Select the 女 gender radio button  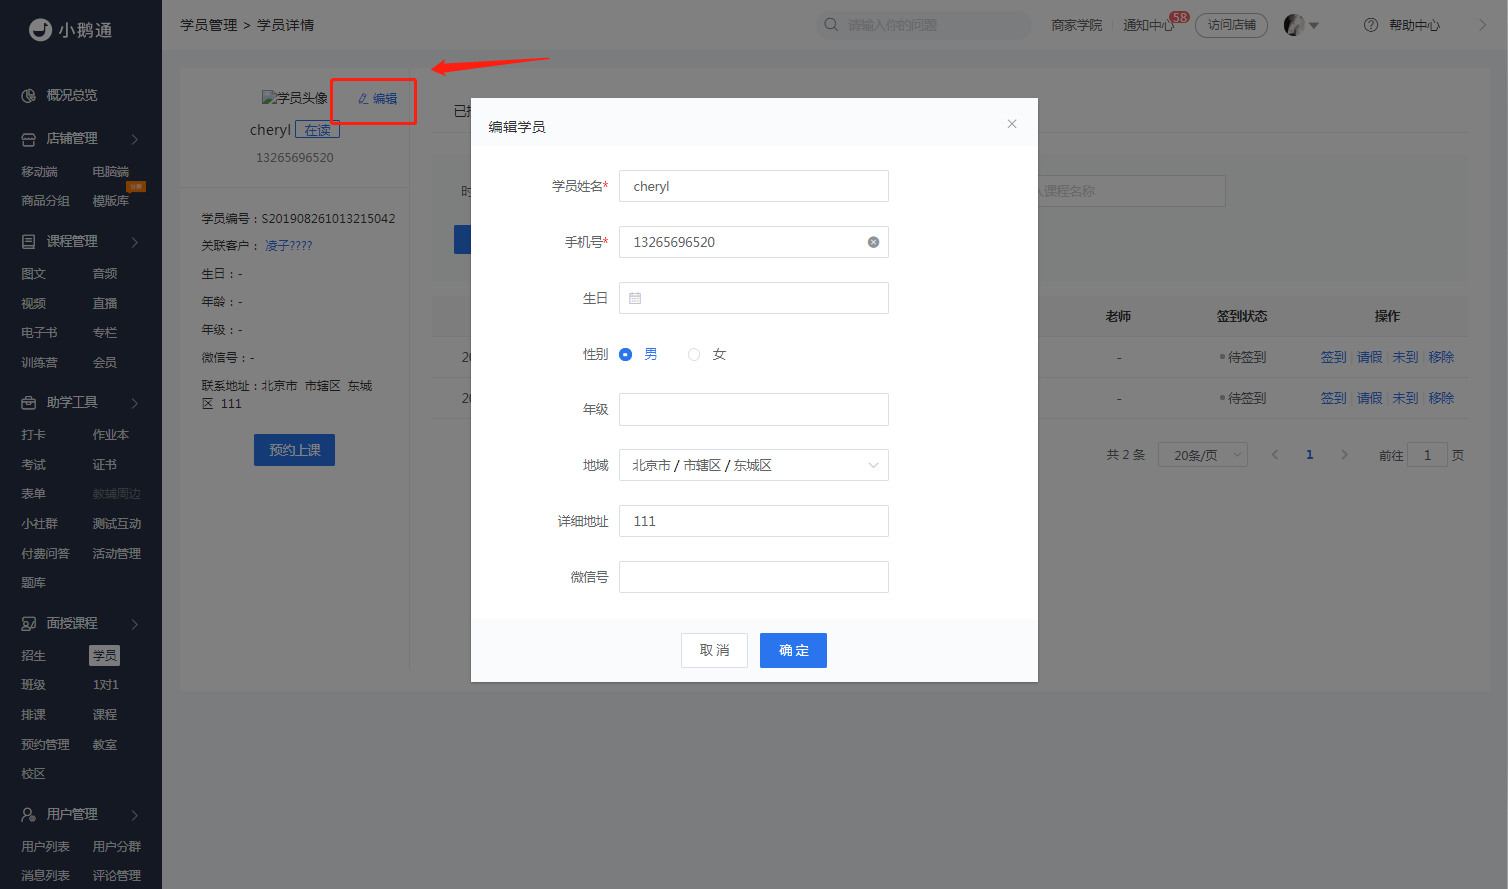click(x=694, y=354)
